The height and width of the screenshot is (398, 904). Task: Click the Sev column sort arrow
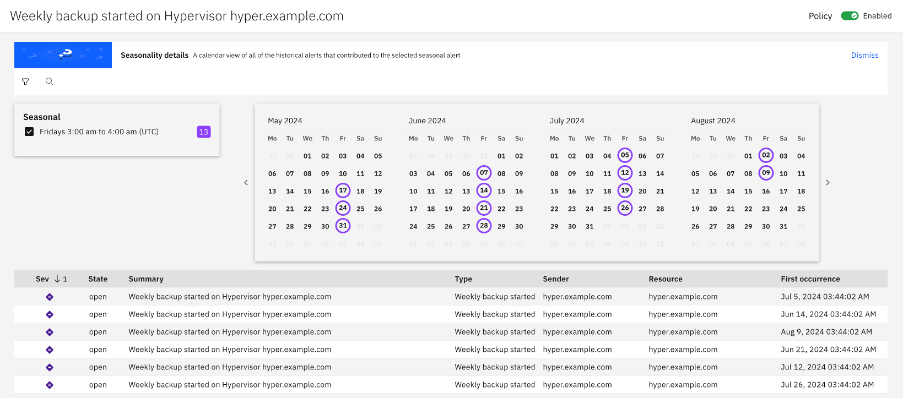pyautogui.click(x=57, y=279)
